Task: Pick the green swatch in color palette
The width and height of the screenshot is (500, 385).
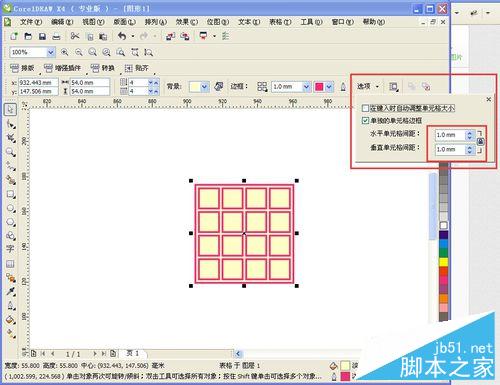Action: point(444,253)
